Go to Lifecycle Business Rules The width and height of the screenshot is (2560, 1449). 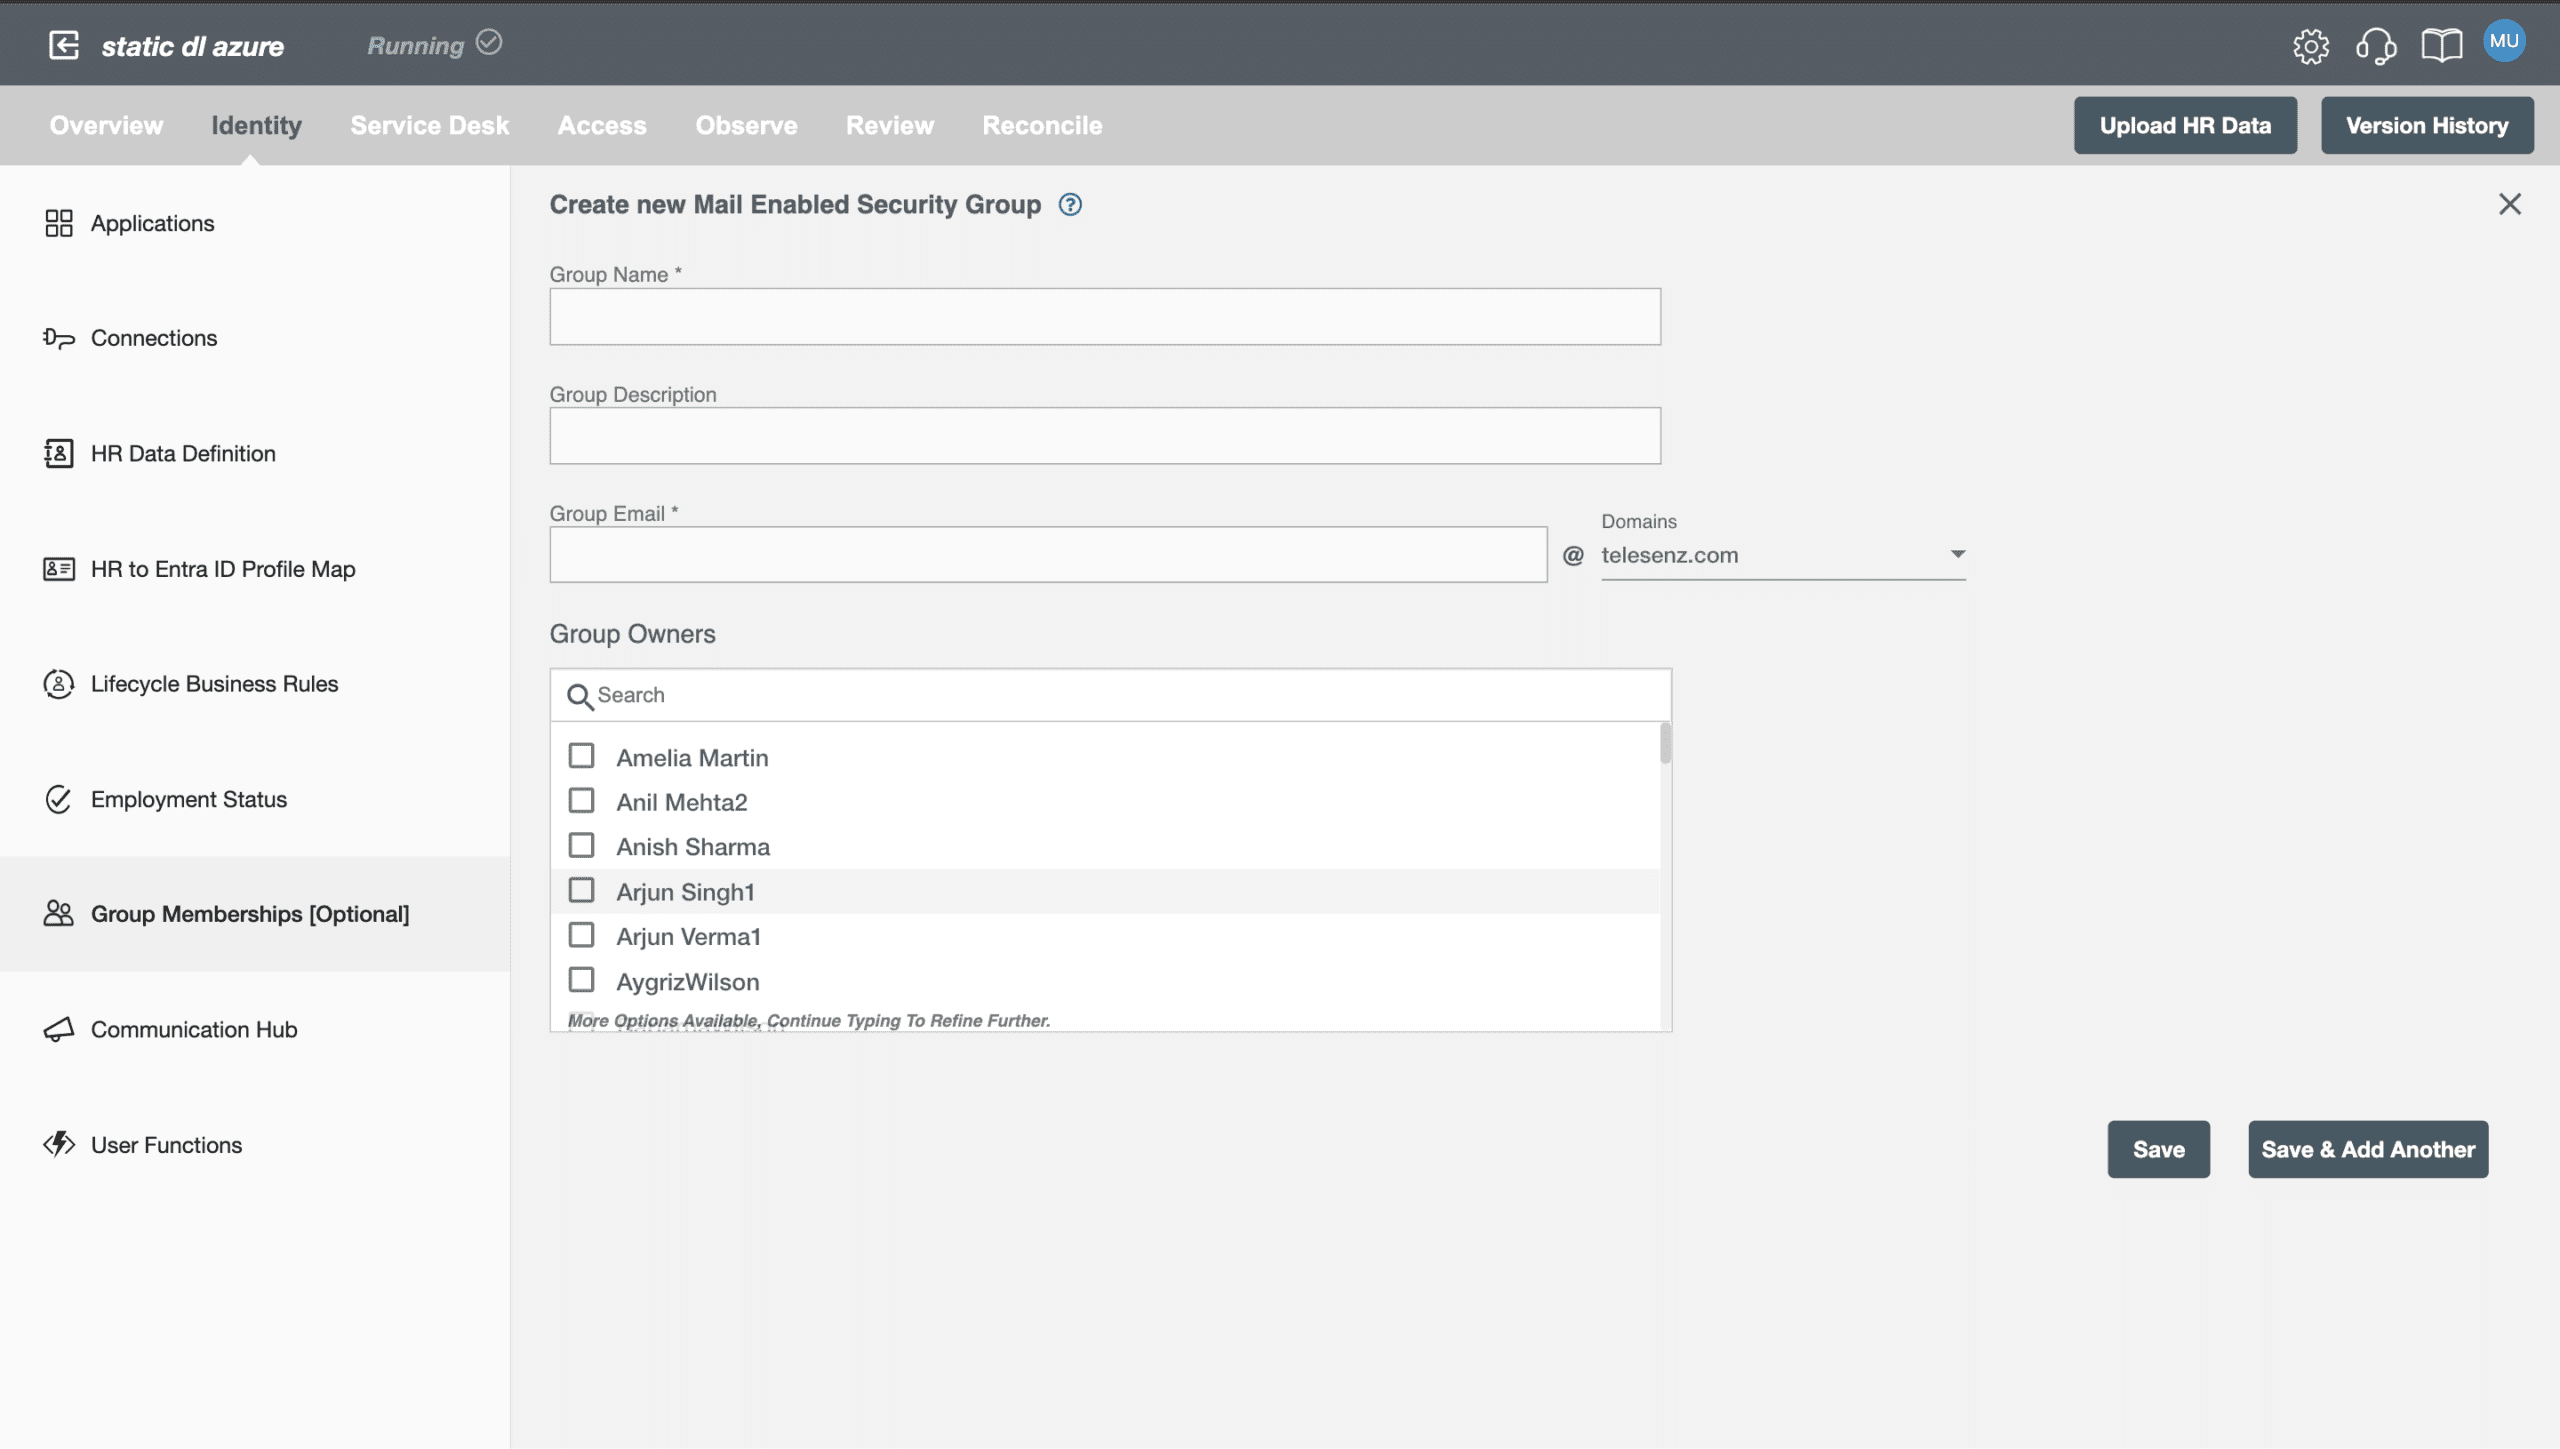(x=214, y=684)
